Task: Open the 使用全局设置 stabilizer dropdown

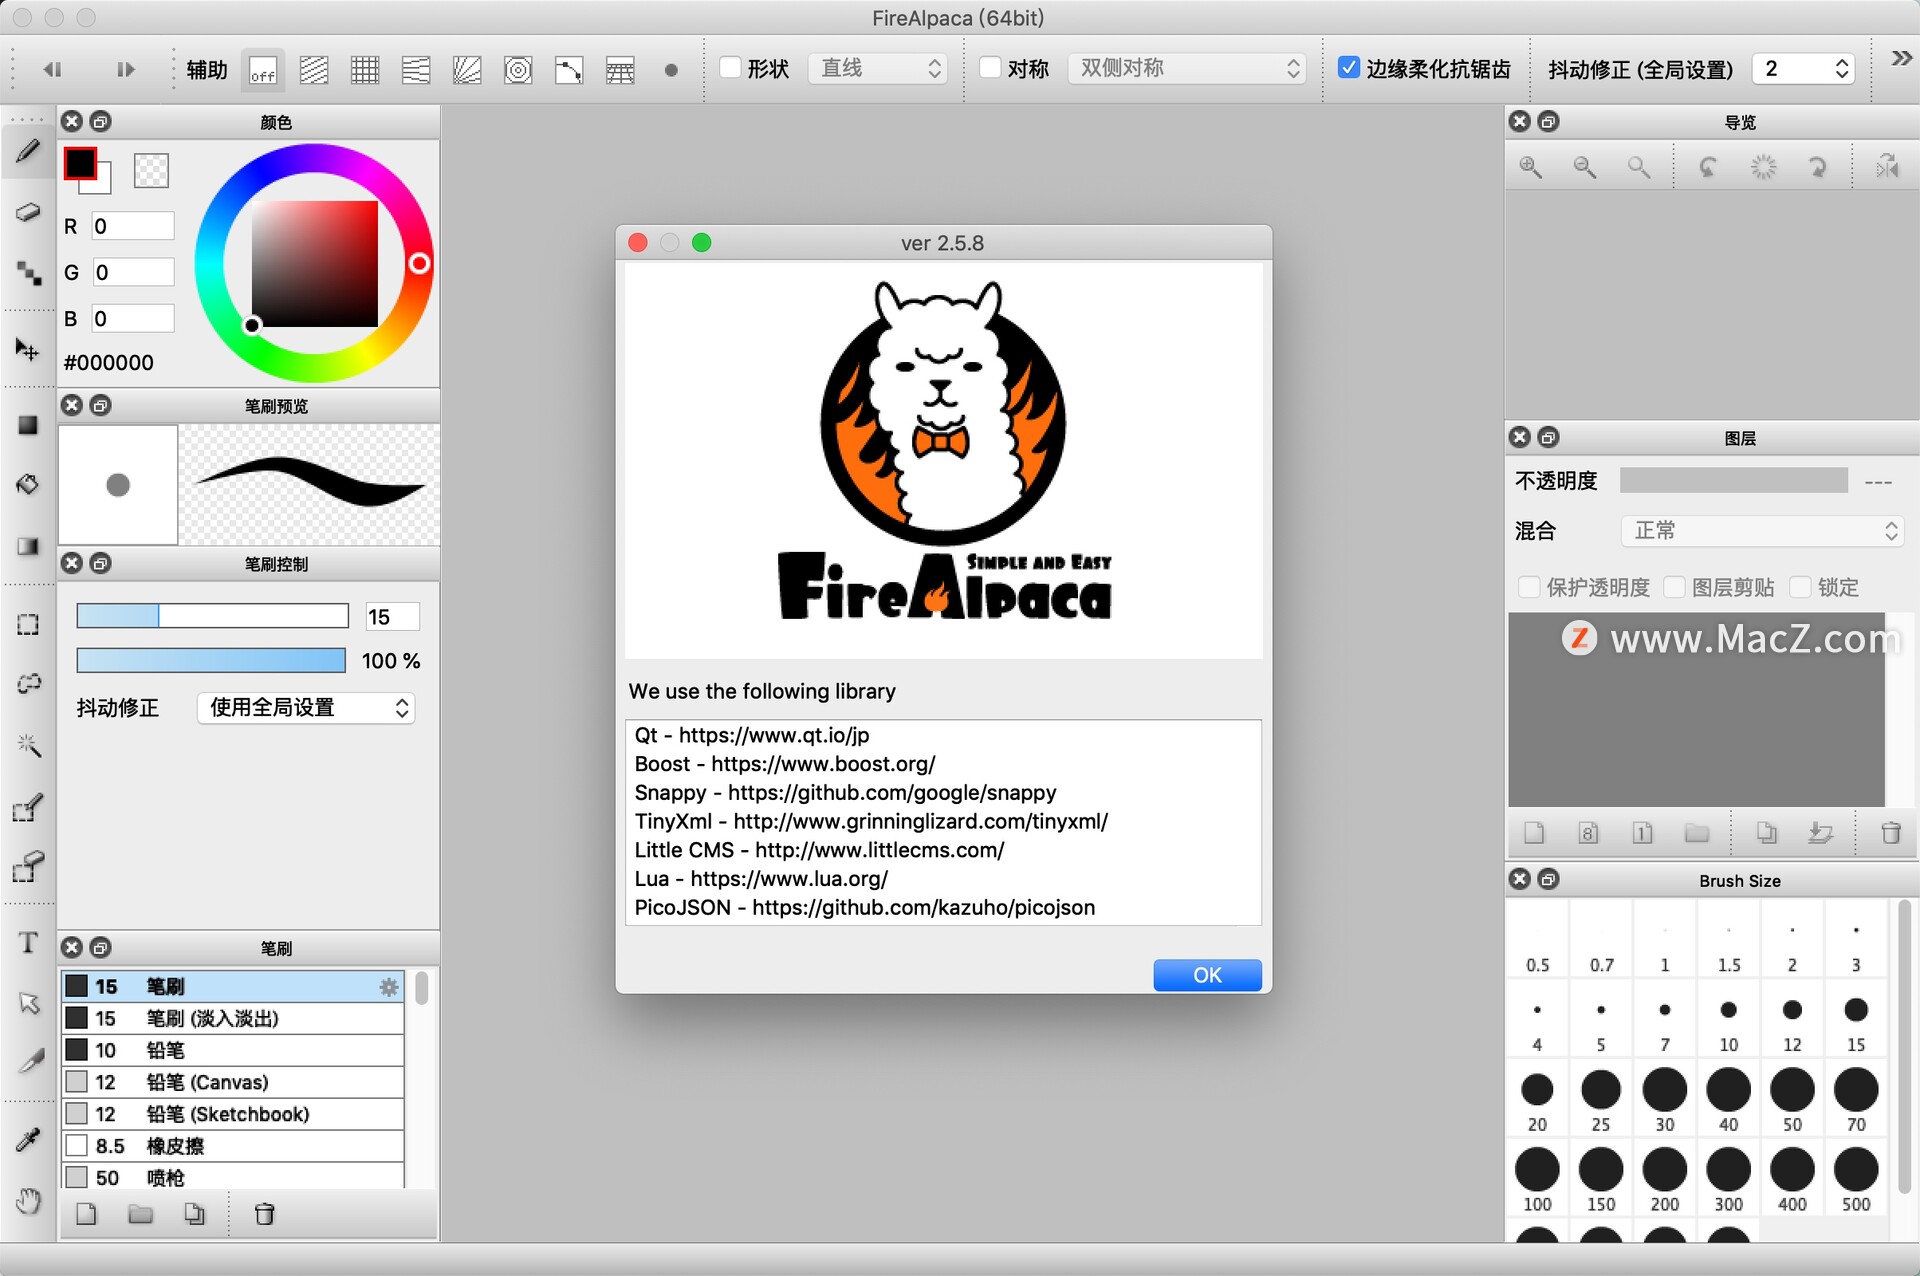Action: pyautogui.click(x=306, y=708)
